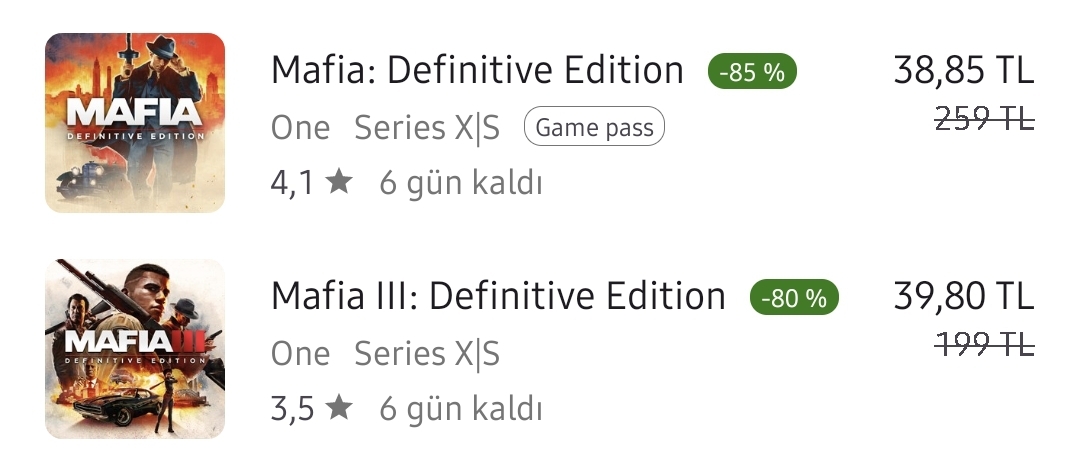Select the One platform label under Mafia
1079x458 pixels.
point(300,128)
